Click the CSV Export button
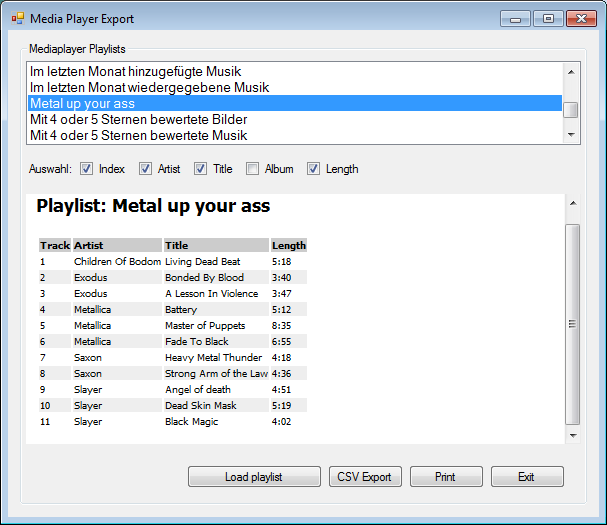607x525 pixels. pyautogui.click(x=365, y=477)
